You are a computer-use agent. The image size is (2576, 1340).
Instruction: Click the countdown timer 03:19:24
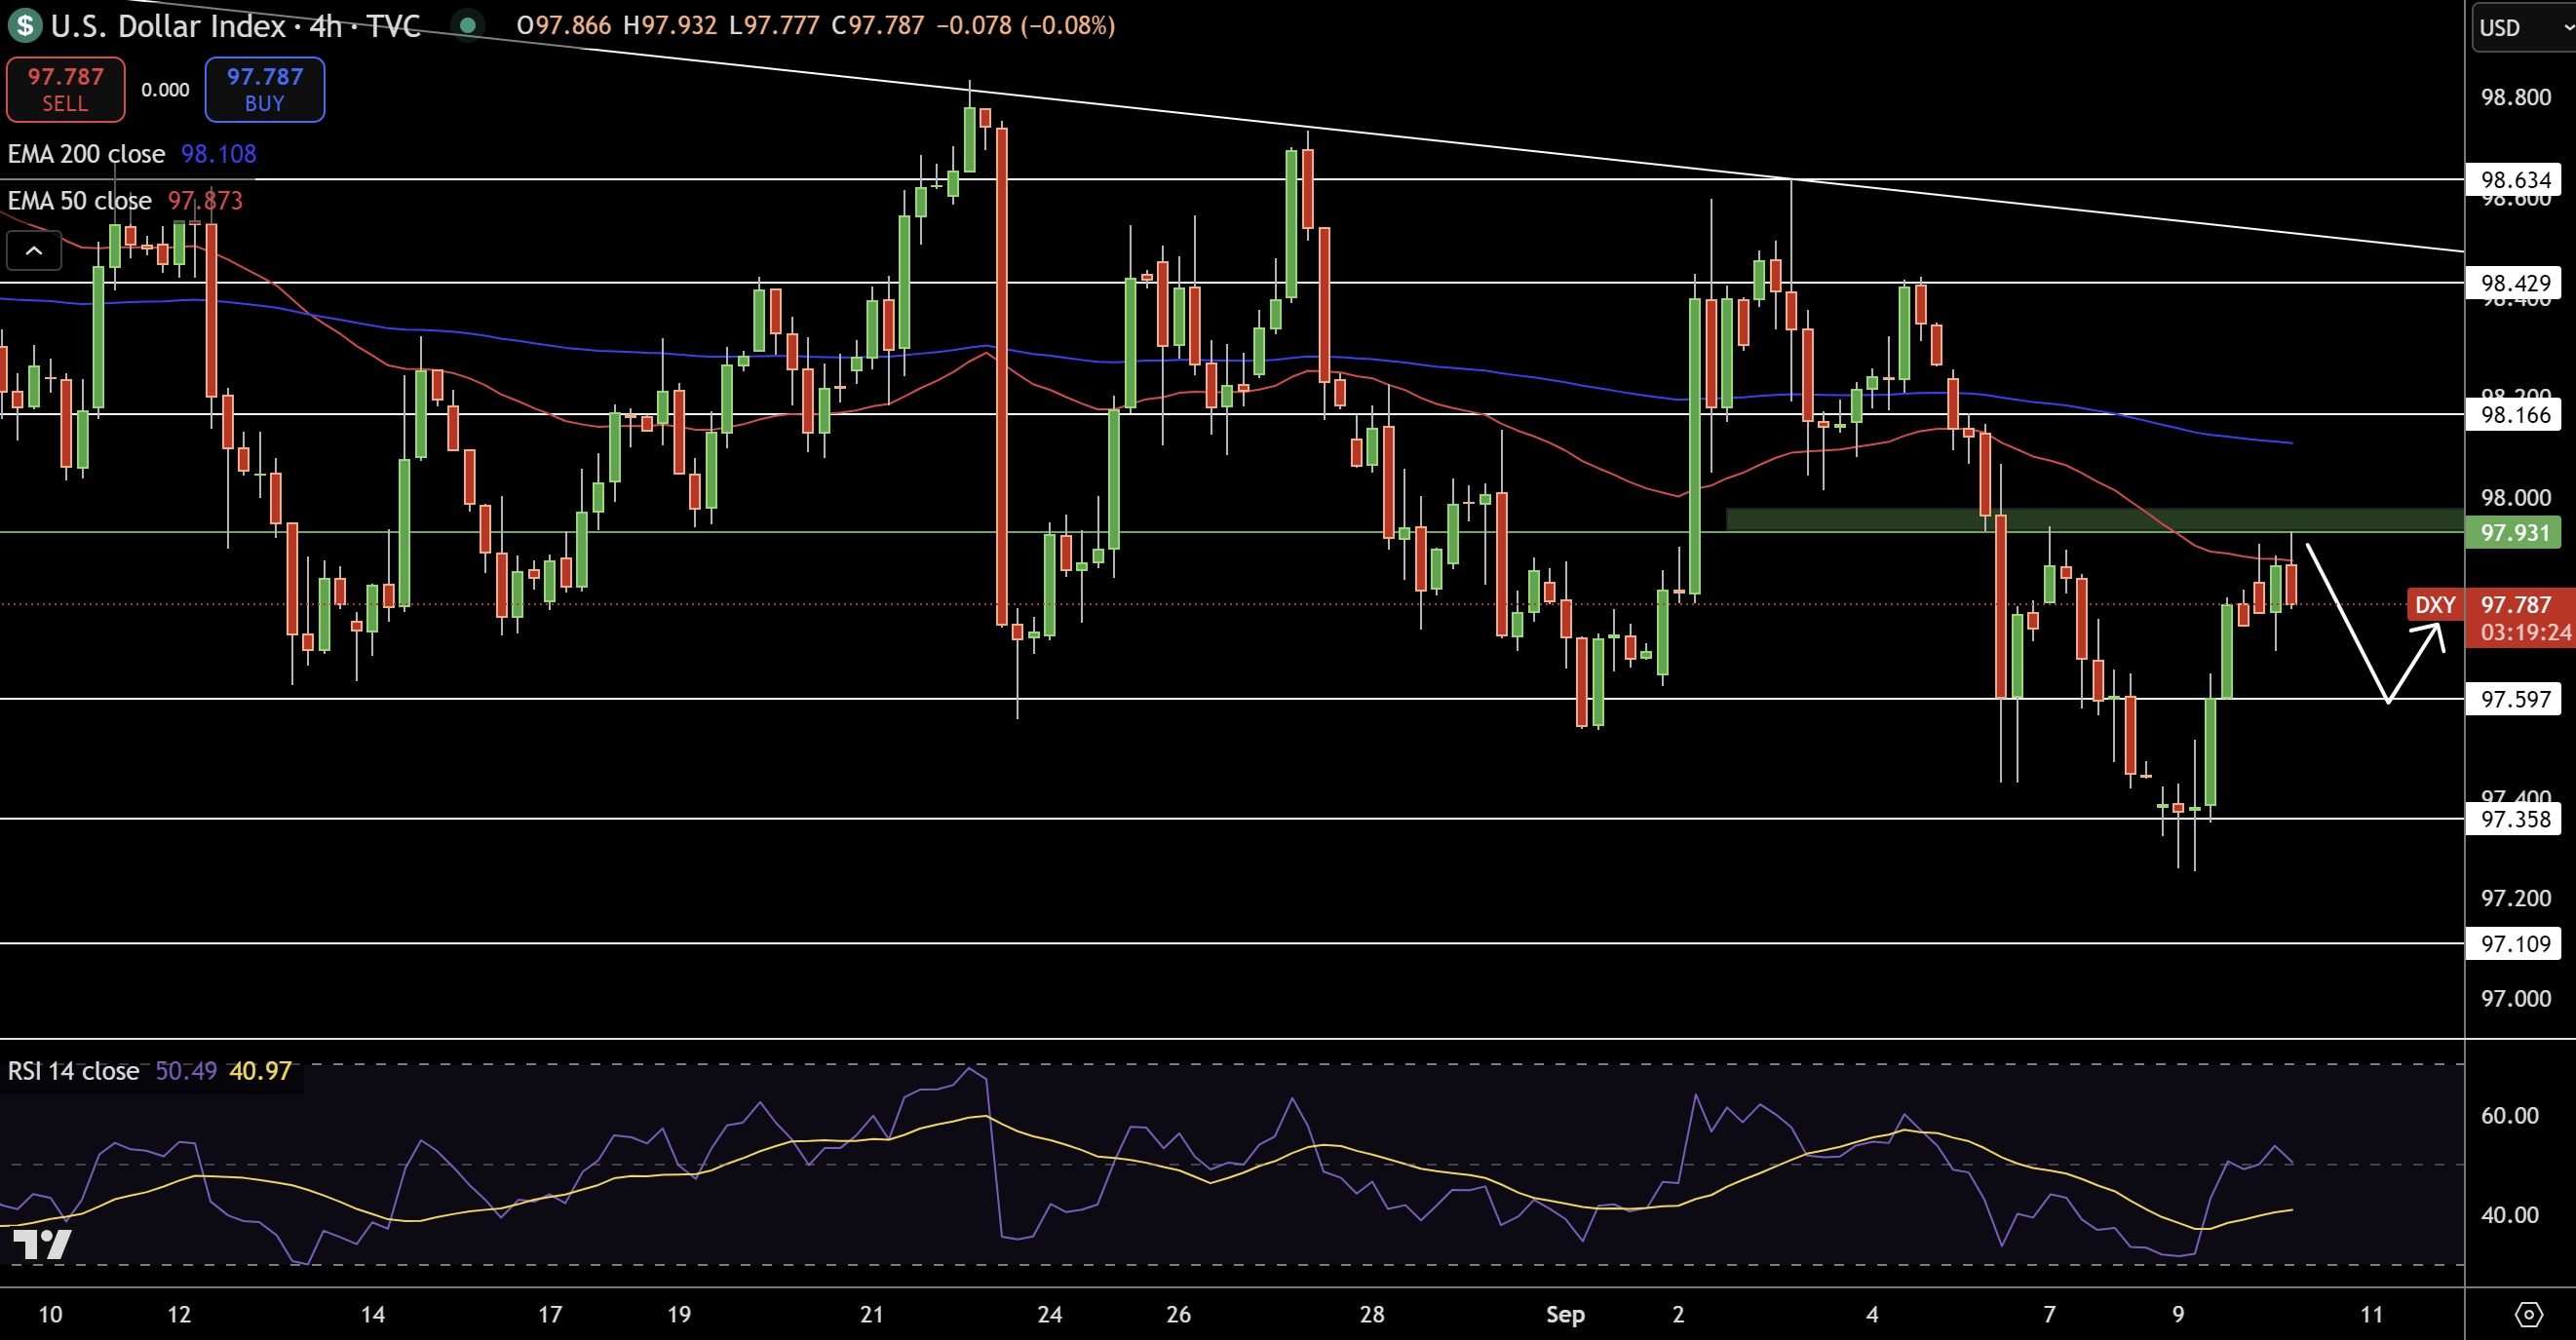[x=2525, y=632]
